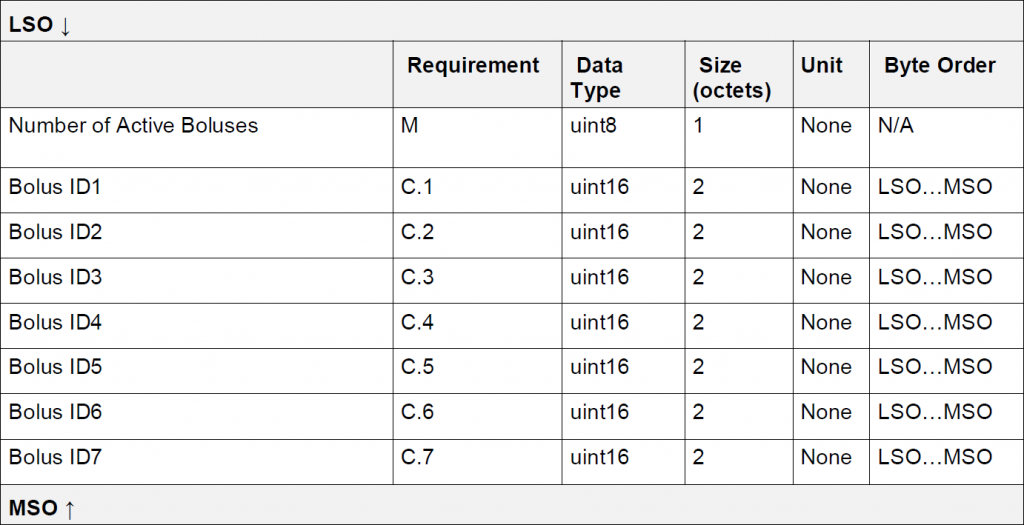Select the C.7 requirement cell

[418, 457]
